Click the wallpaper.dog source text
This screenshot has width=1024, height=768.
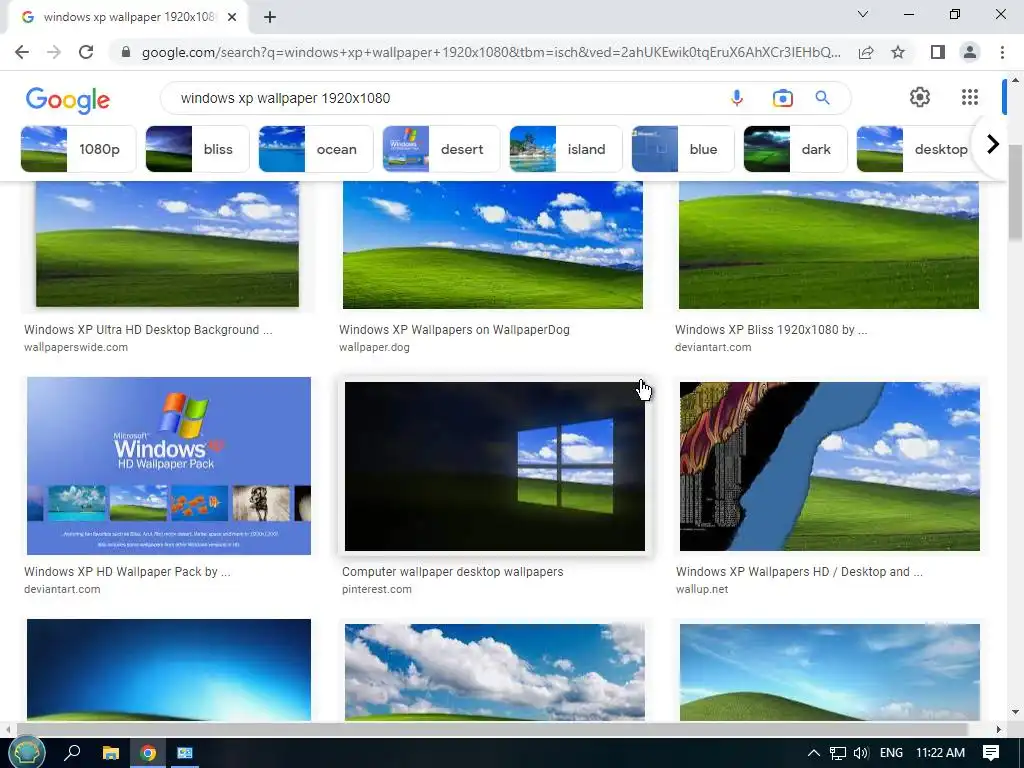tap(374, 347)
